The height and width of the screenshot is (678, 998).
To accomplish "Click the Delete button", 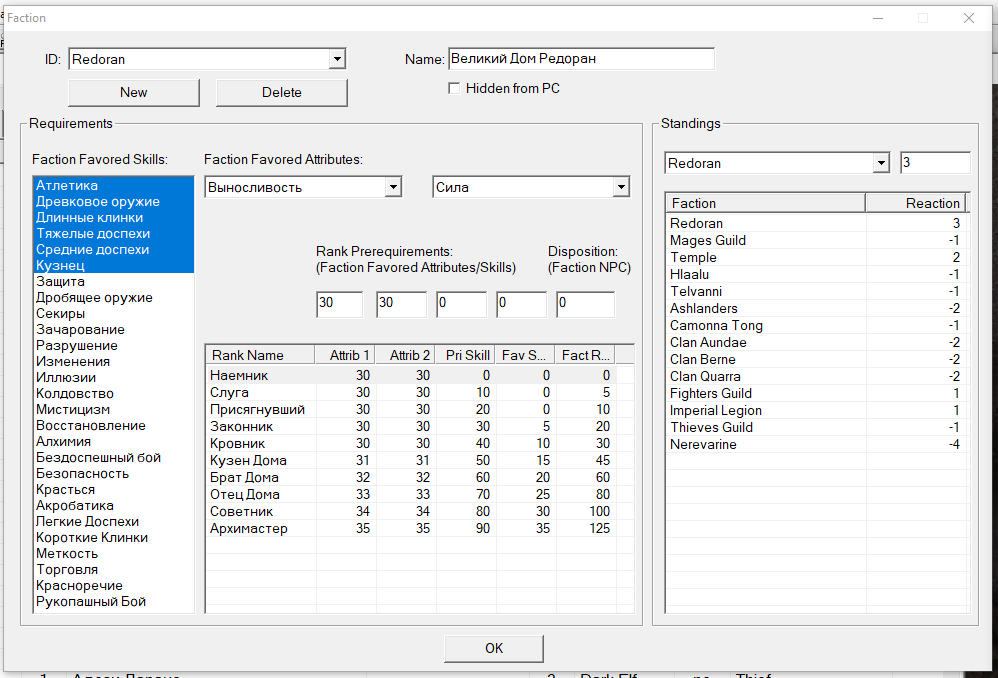I will click(x=281, y=92).
